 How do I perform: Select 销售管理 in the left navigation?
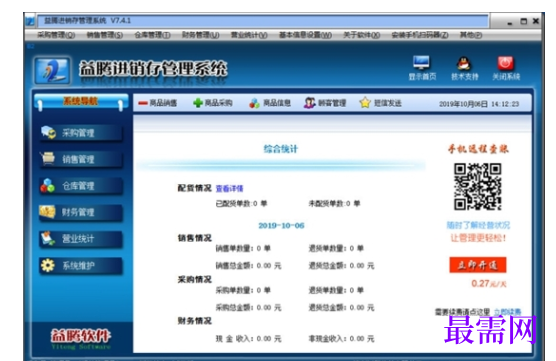point(81,159)
